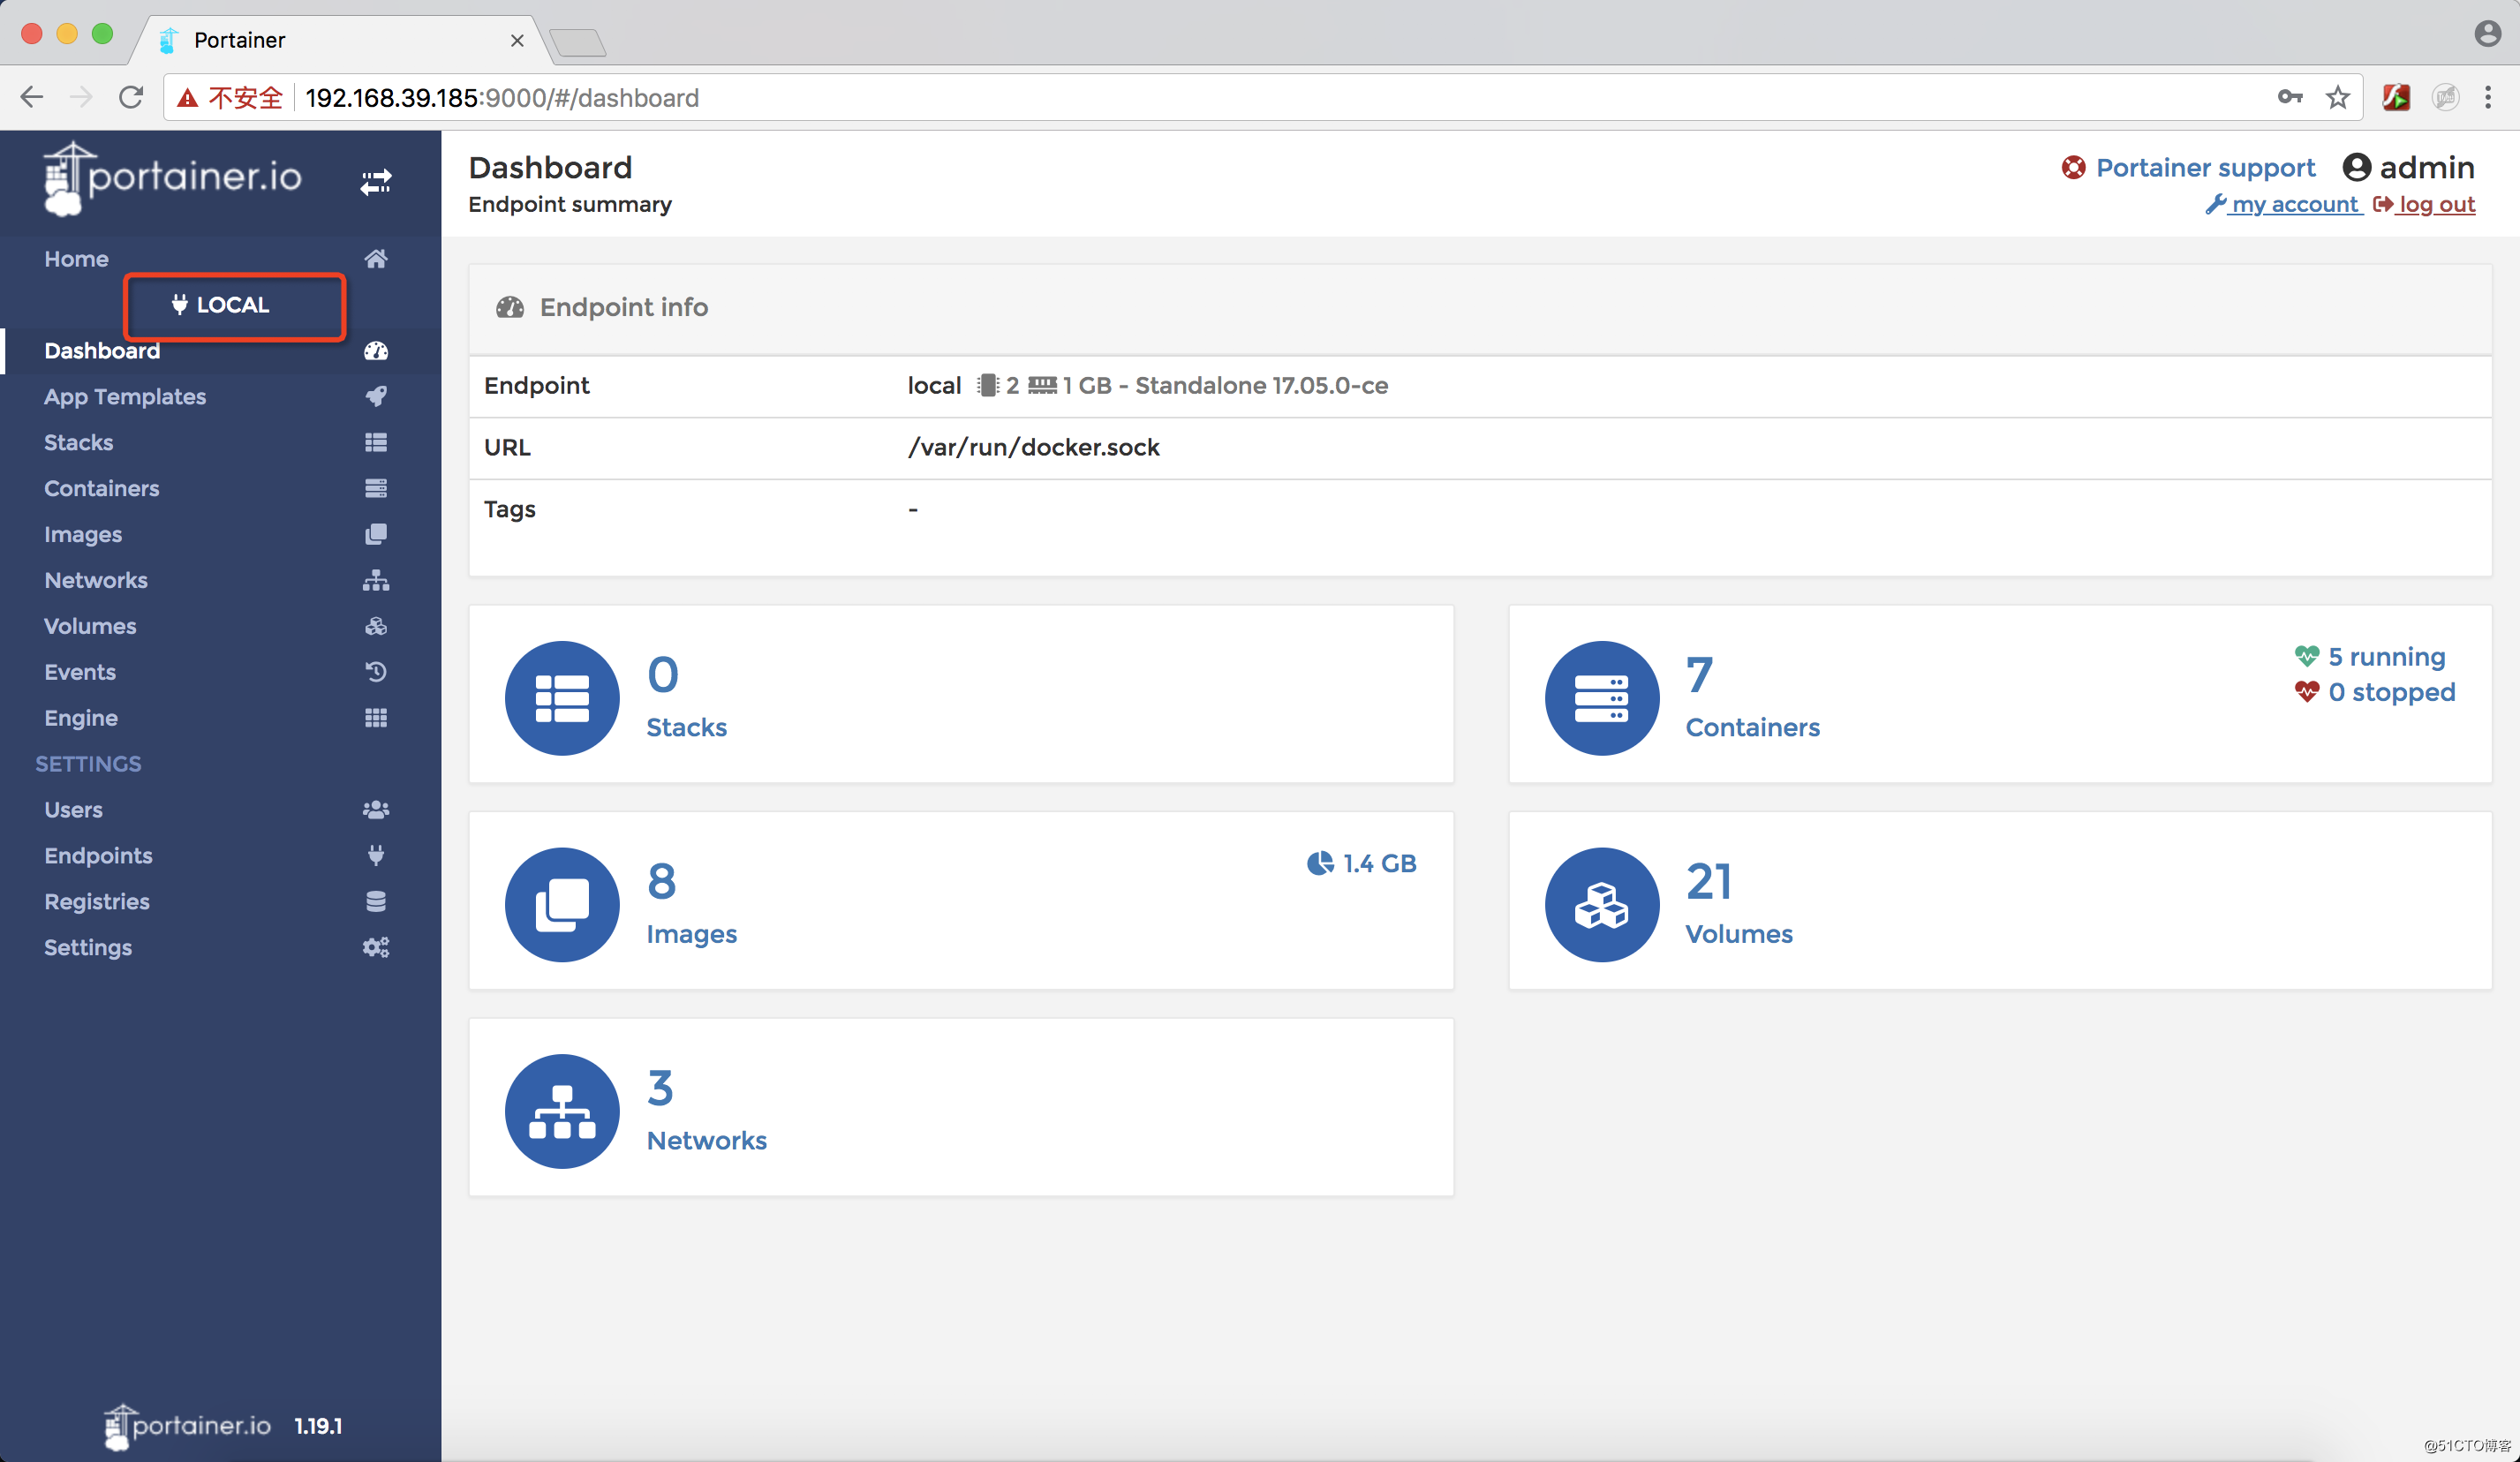
Task: Open the 7 Containers dashboard tile
Action: click(2000, 694)
